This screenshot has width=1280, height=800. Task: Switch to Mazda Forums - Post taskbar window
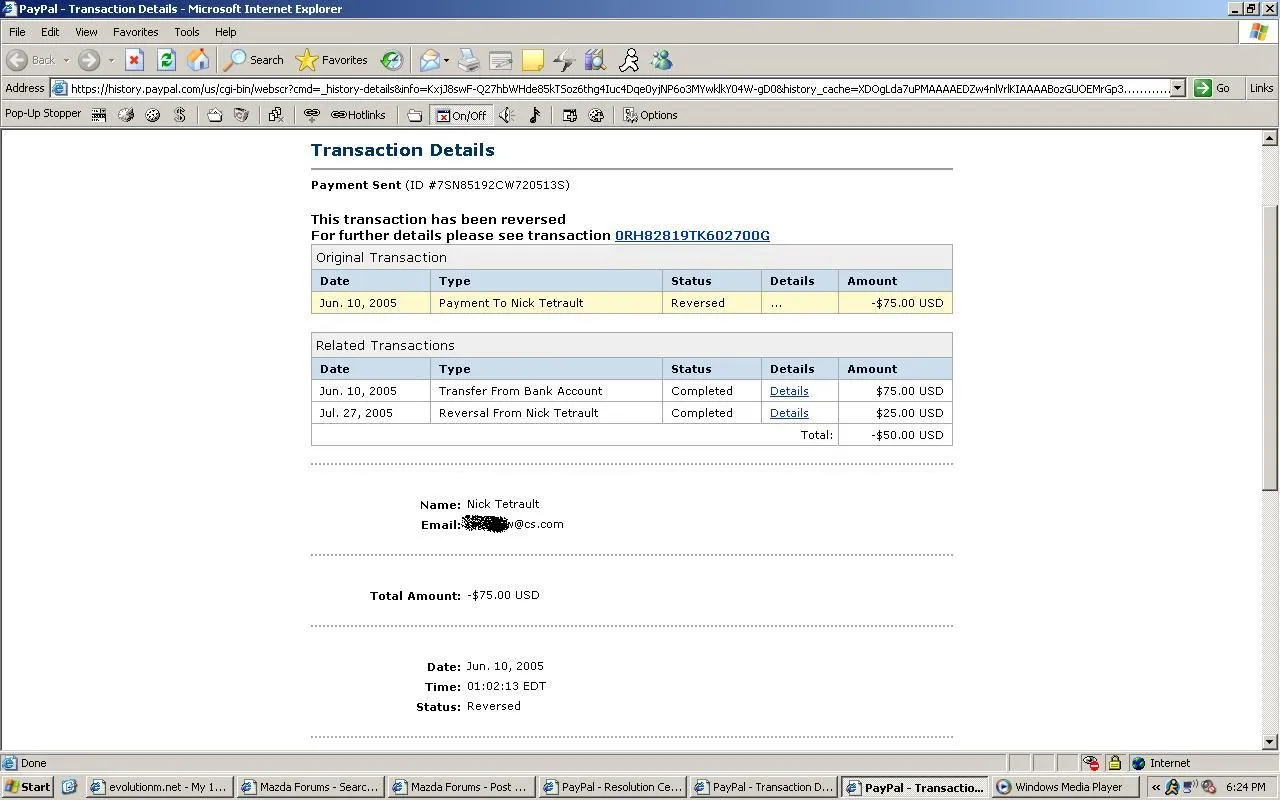(461, 787)
